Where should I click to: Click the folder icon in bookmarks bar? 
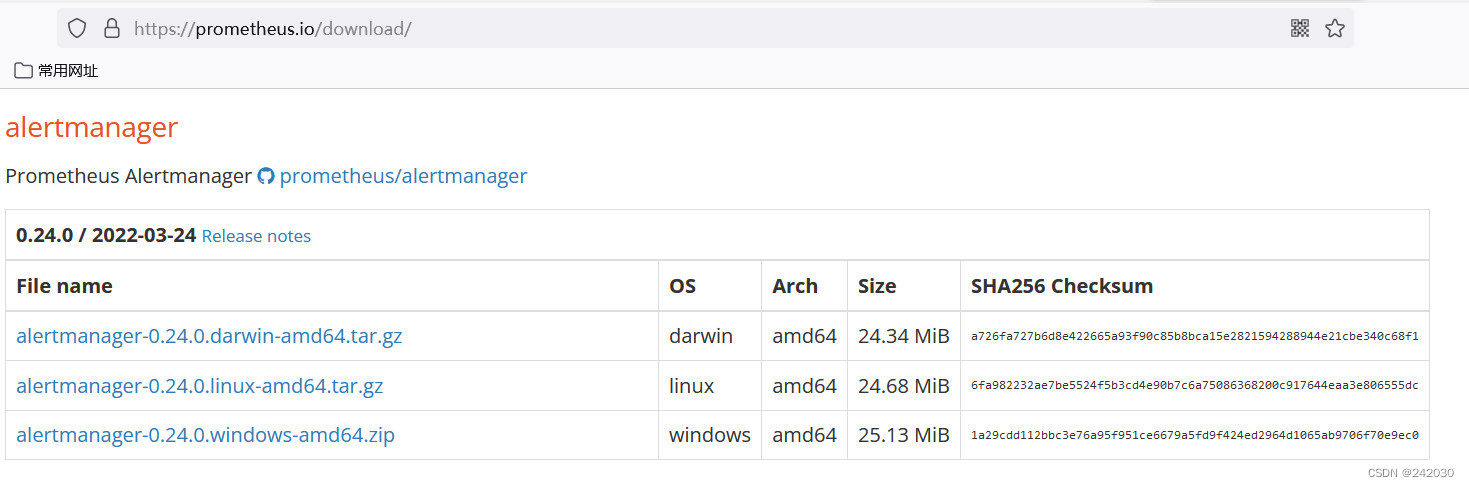(23, 71)
